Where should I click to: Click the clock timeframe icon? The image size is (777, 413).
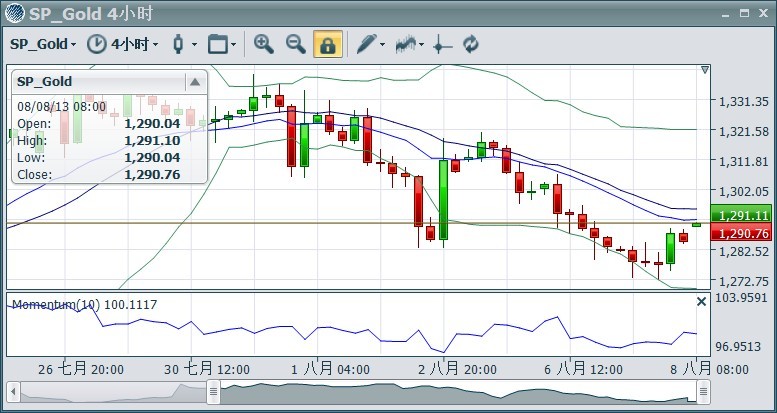(x=97, y=44)
